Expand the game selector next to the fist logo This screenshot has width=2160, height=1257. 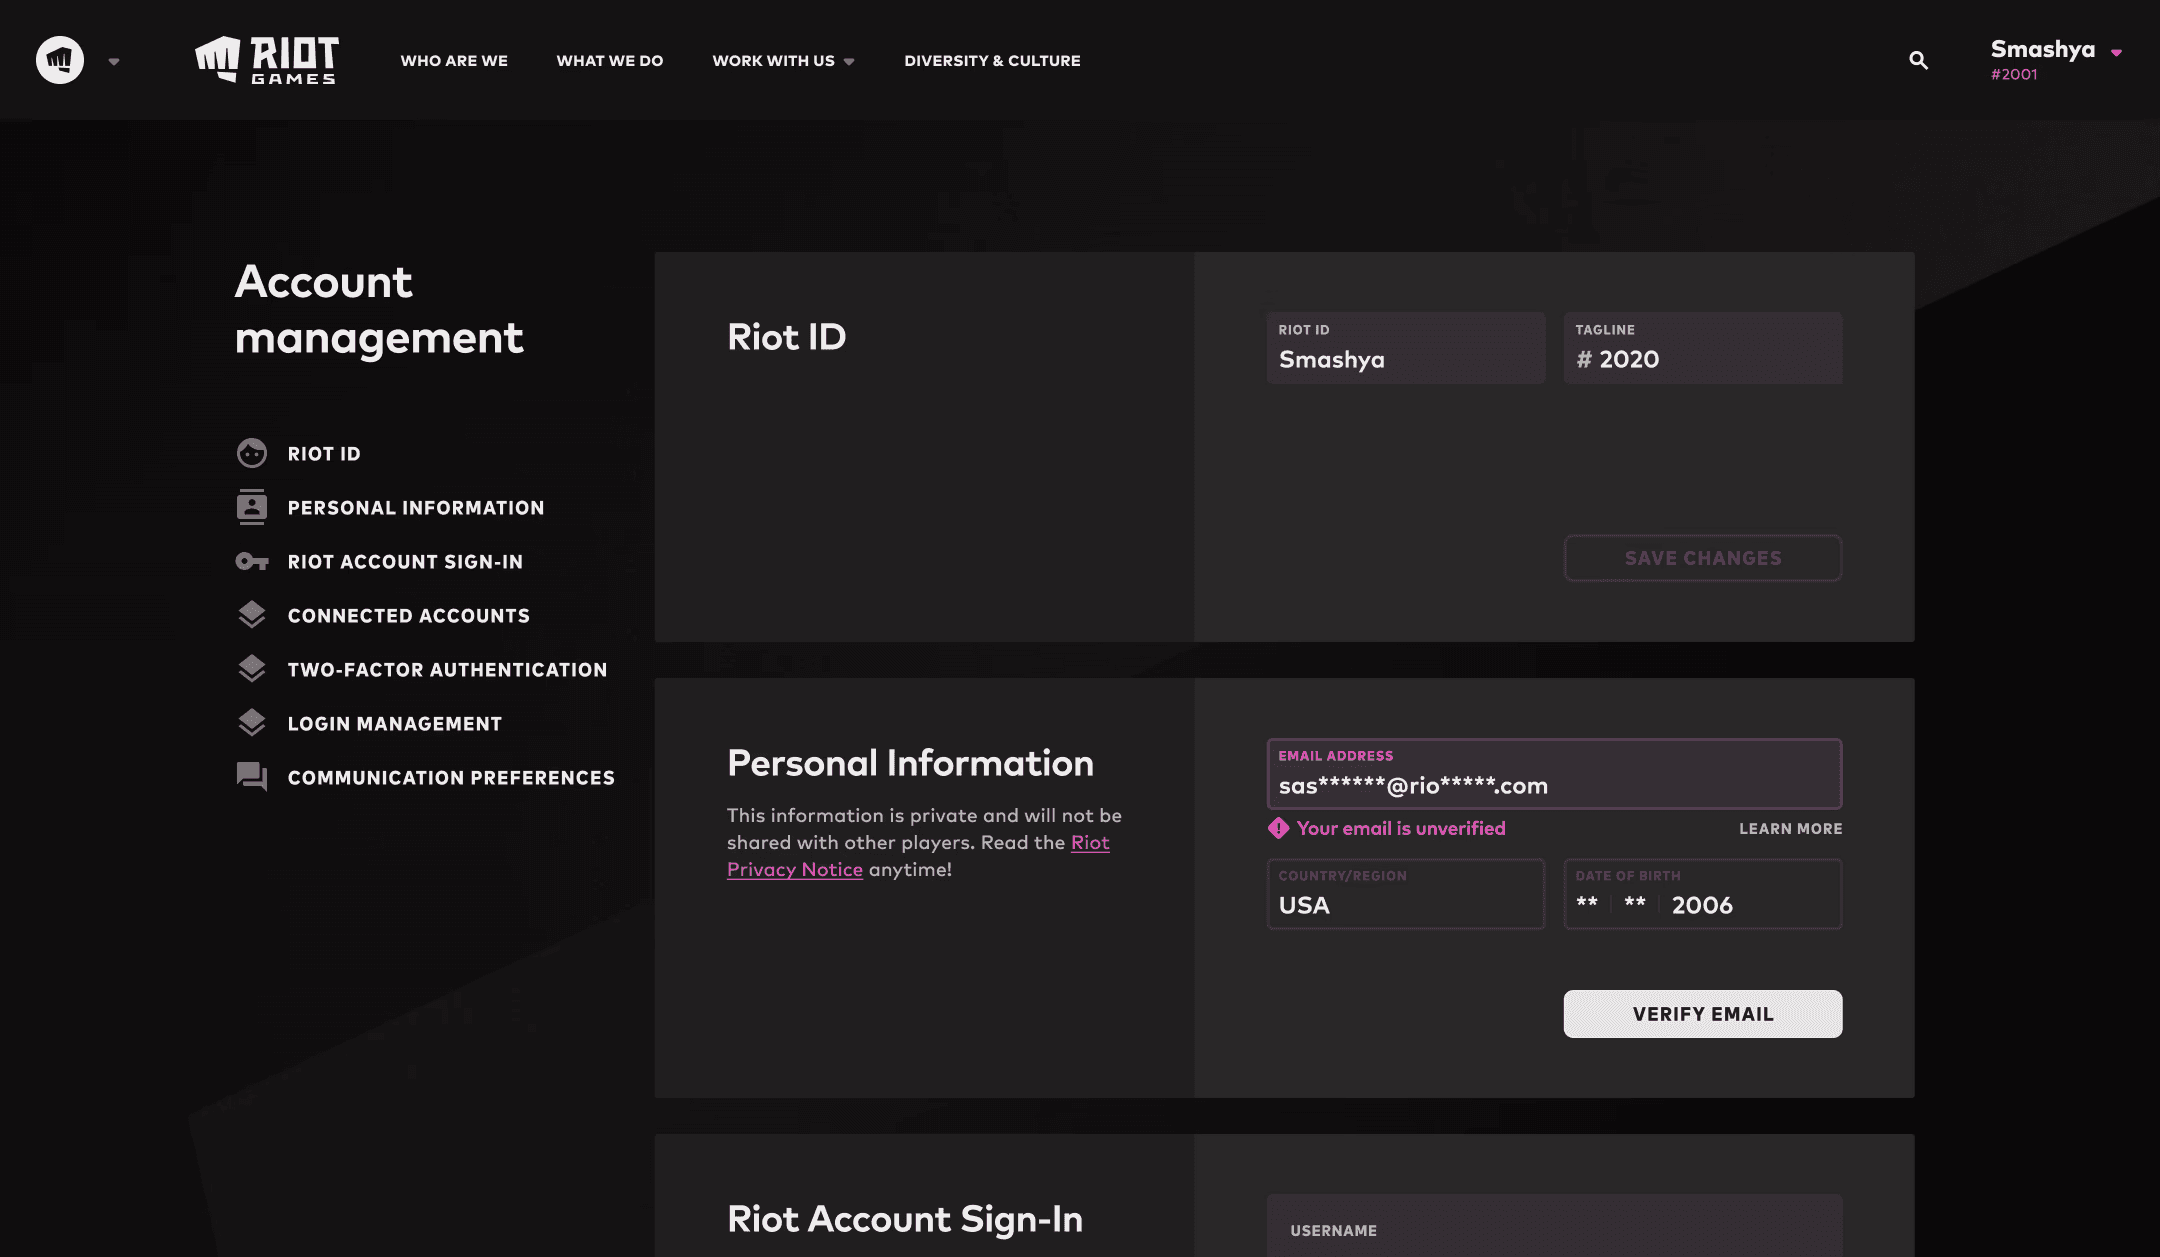pos(113,60)
